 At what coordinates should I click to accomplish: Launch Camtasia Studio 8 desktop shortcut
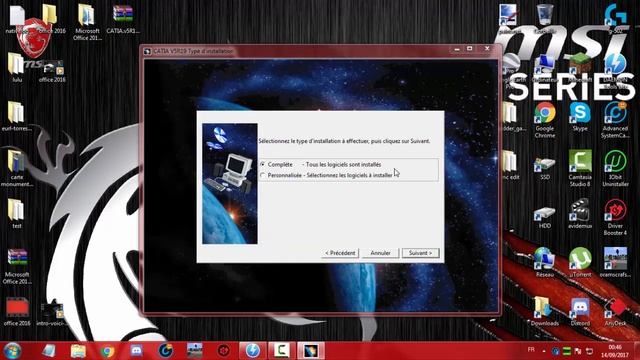(580, 168)
